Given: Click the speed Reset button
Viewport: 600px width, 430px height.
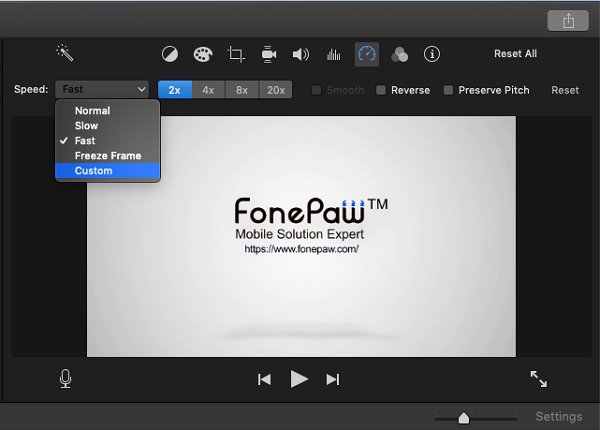Looking at the screenshot, I should coord(565,90).
